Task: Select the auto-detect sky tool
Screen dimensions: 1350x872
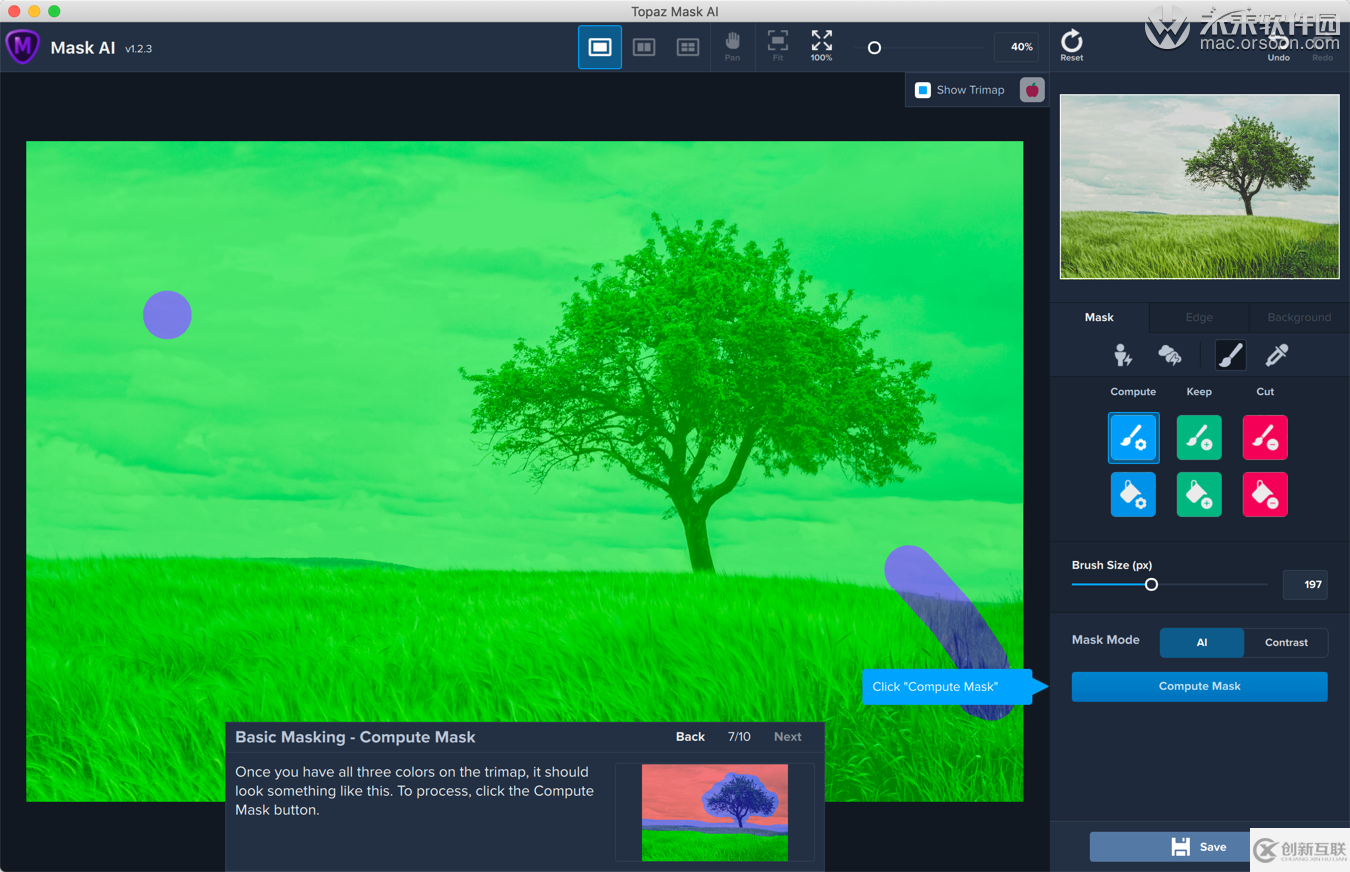Action: (1169, 354)
